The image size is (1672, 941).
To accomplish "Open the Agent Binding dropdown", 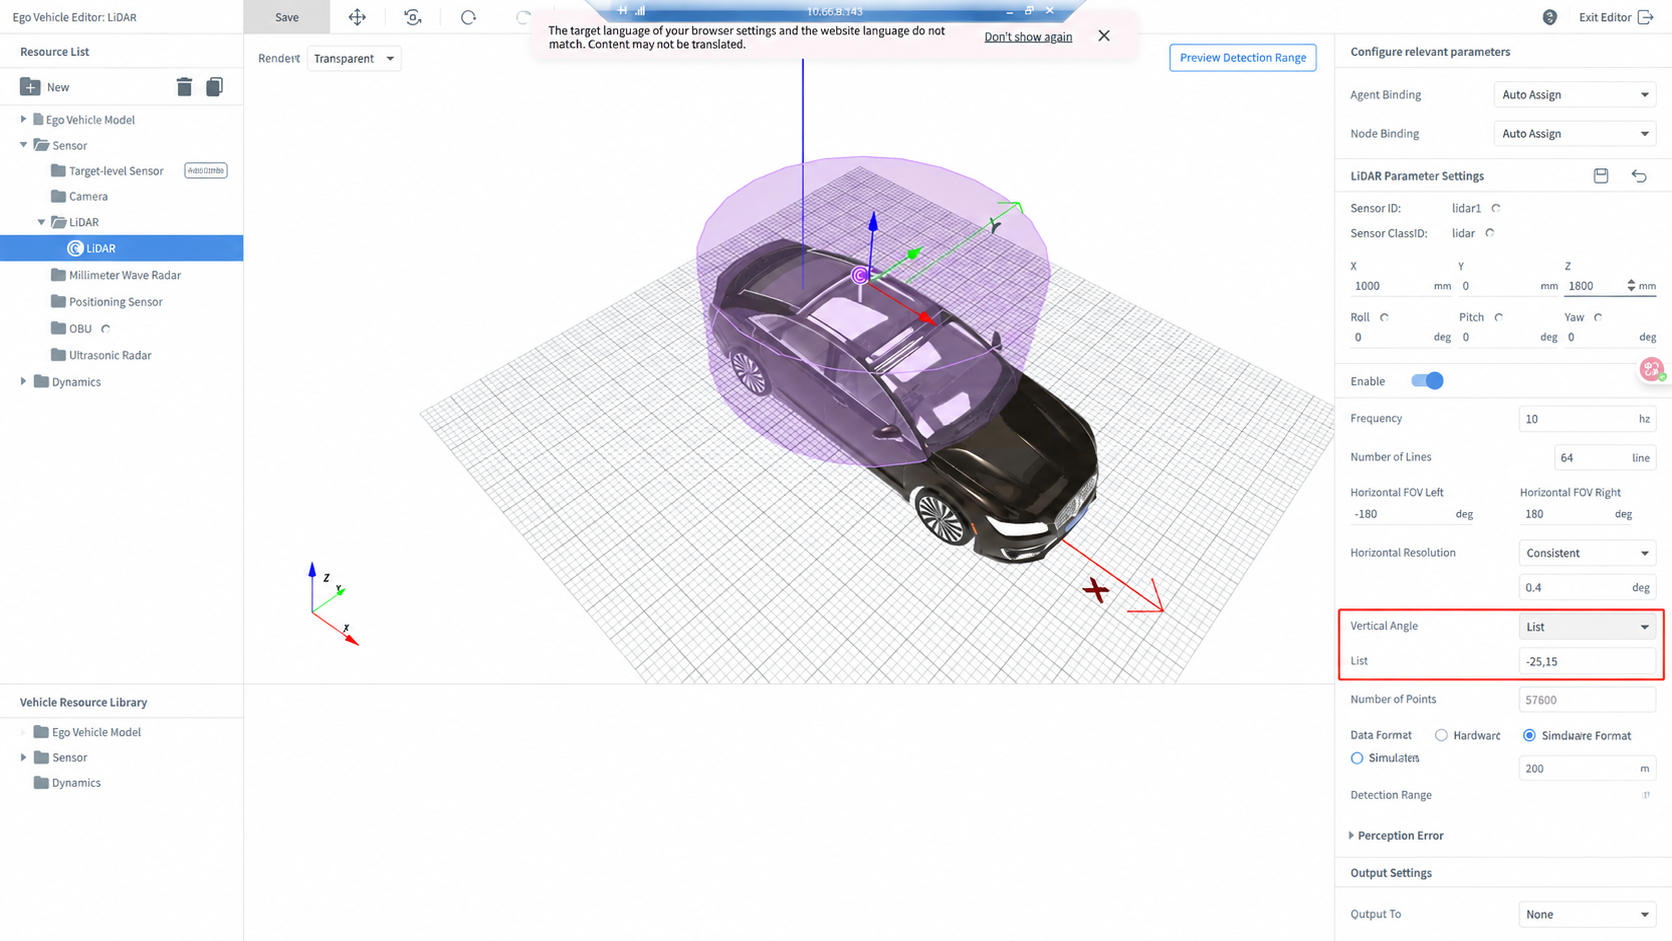I will pyautogui.click(x=1574, y=95).
